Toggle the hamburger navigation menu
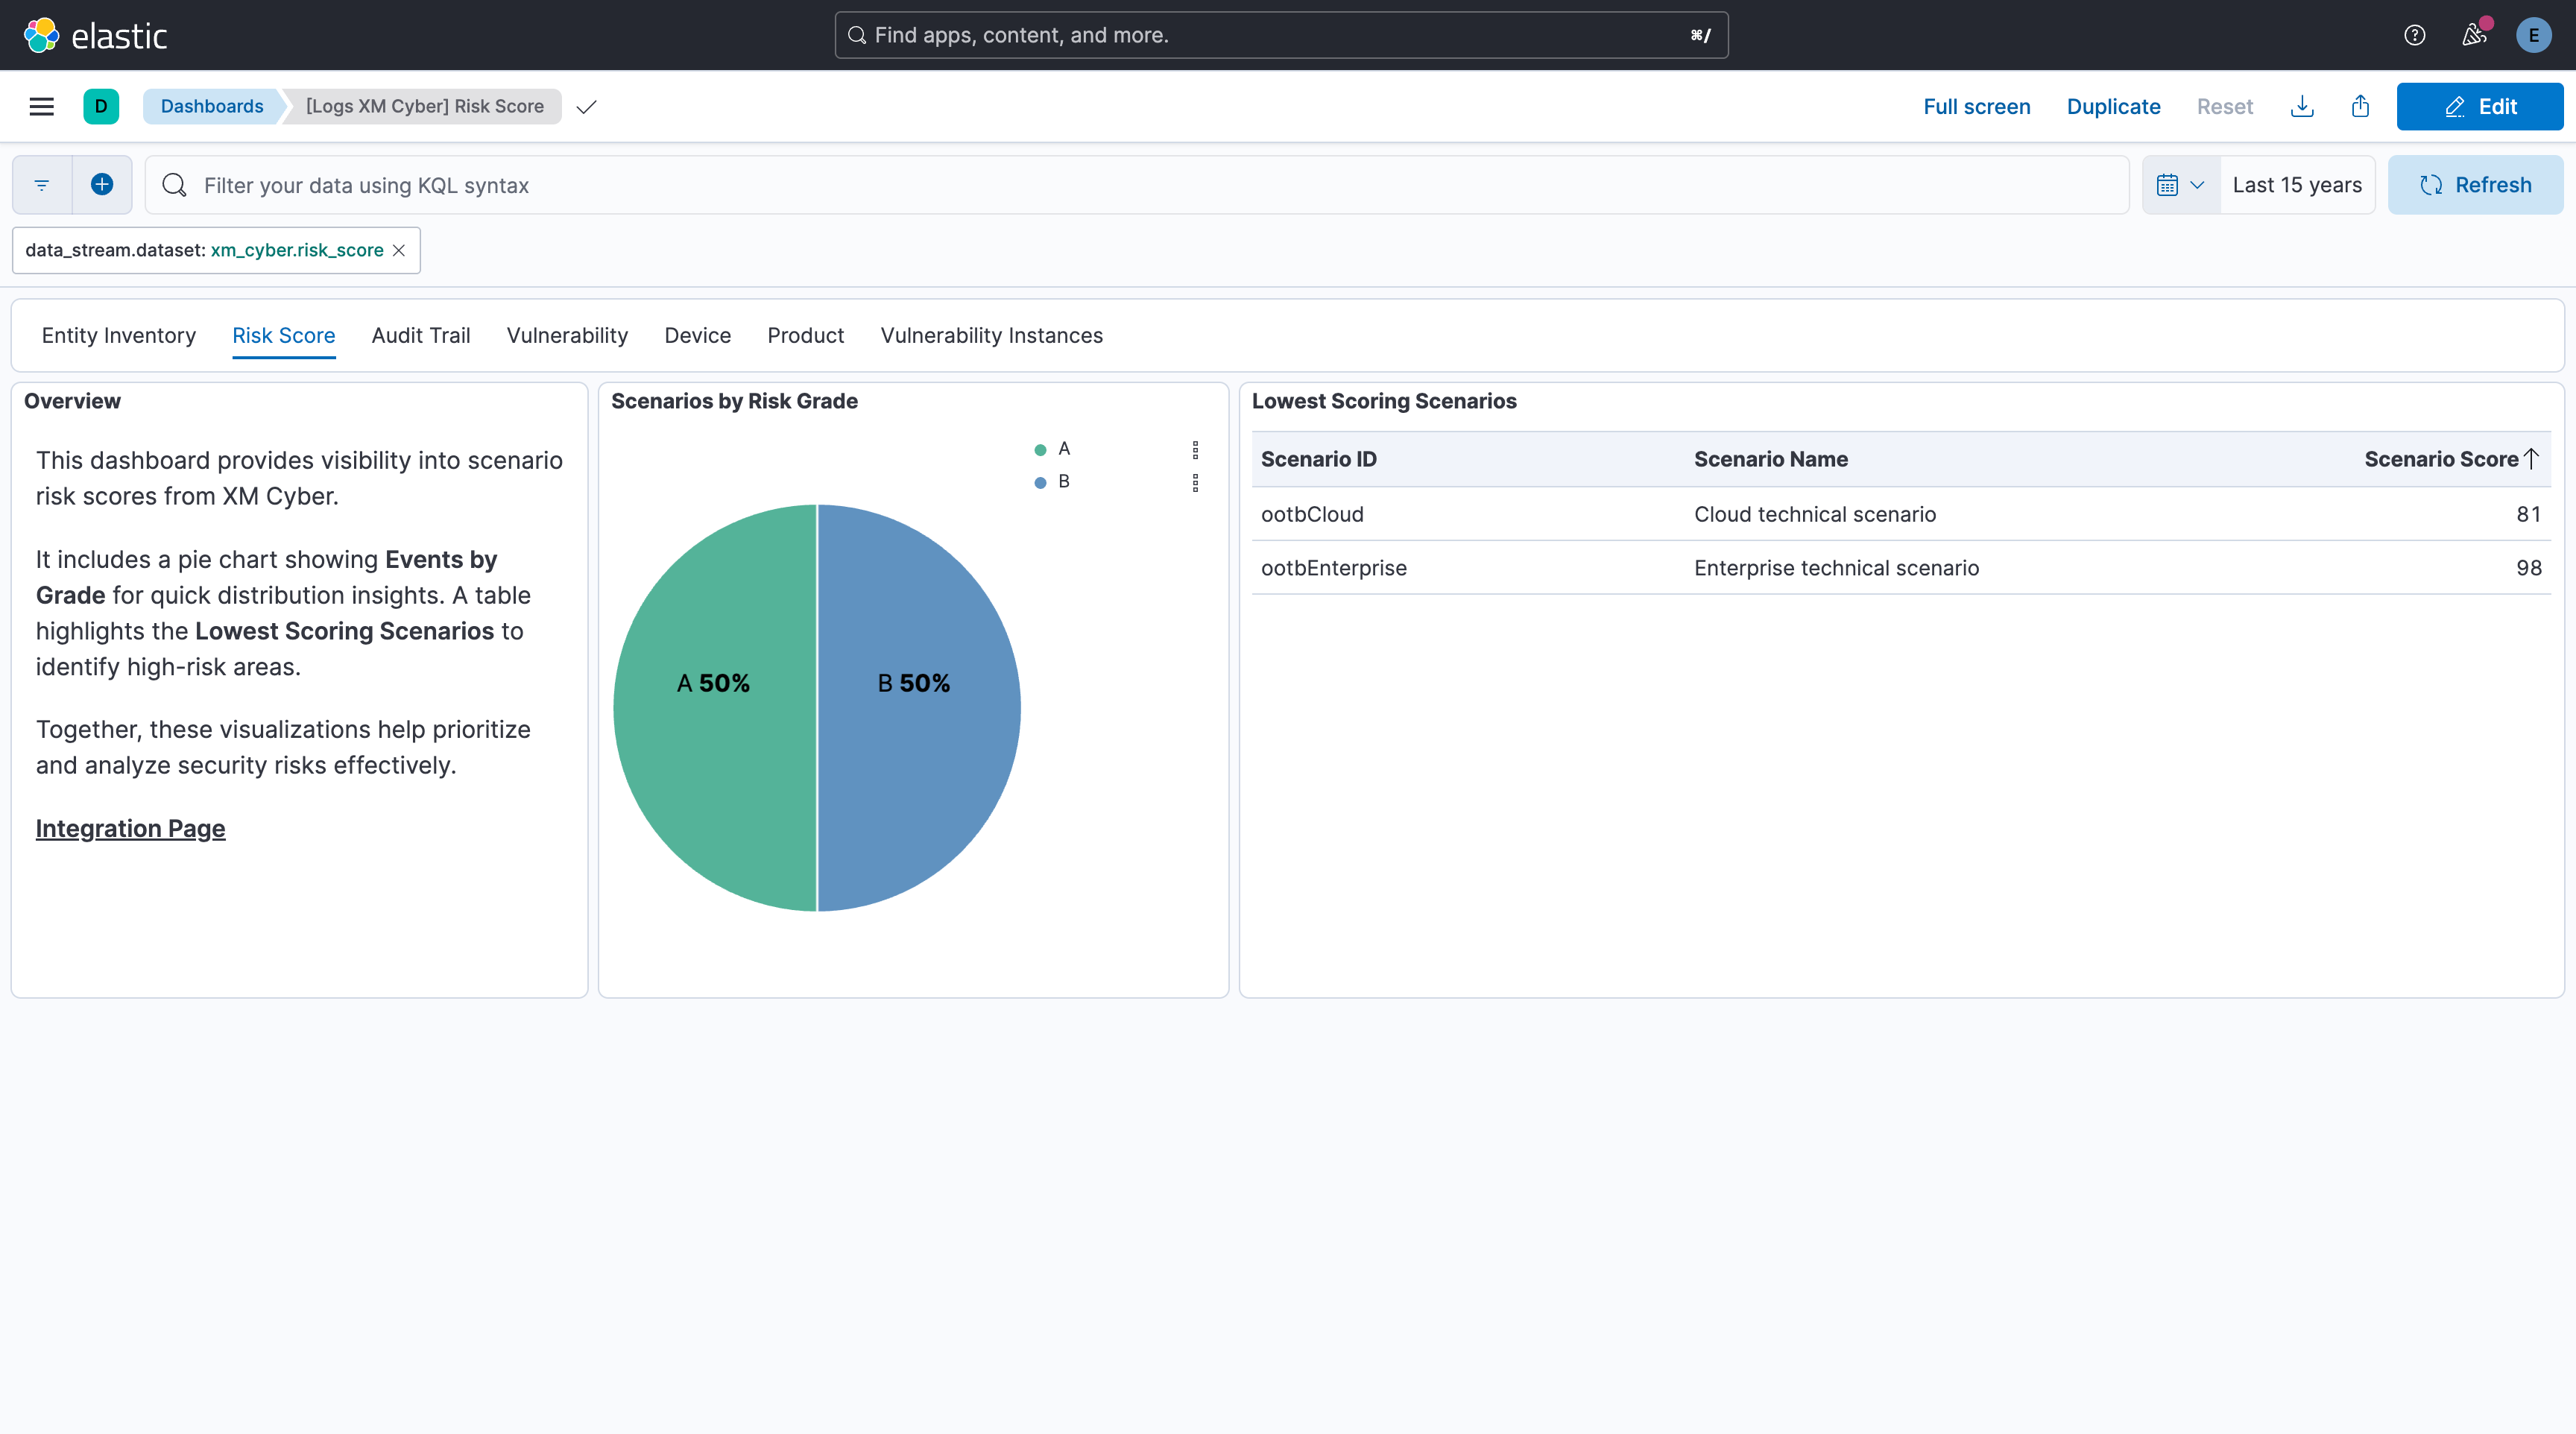 [42, 106]
